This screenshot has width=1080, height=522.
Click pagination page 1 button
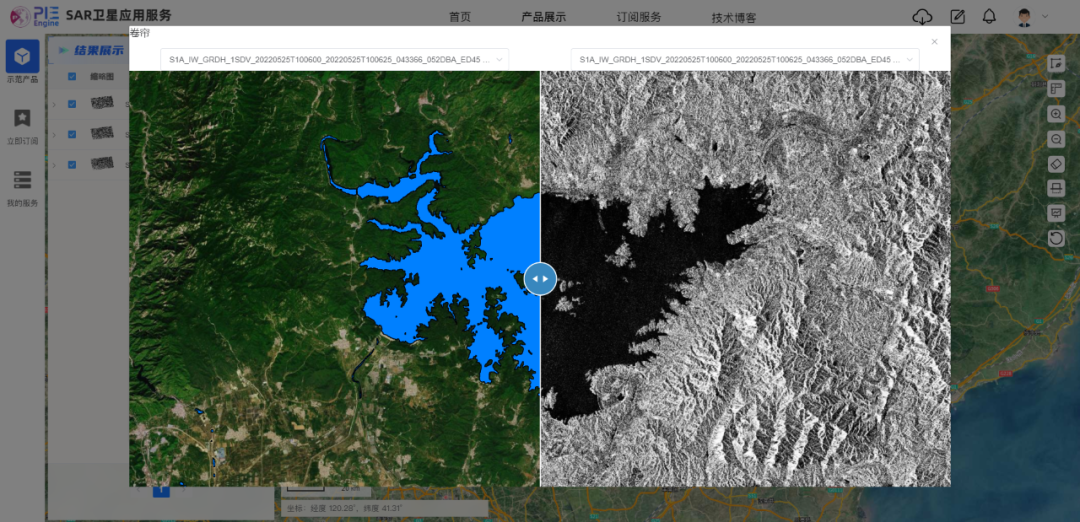160,490
